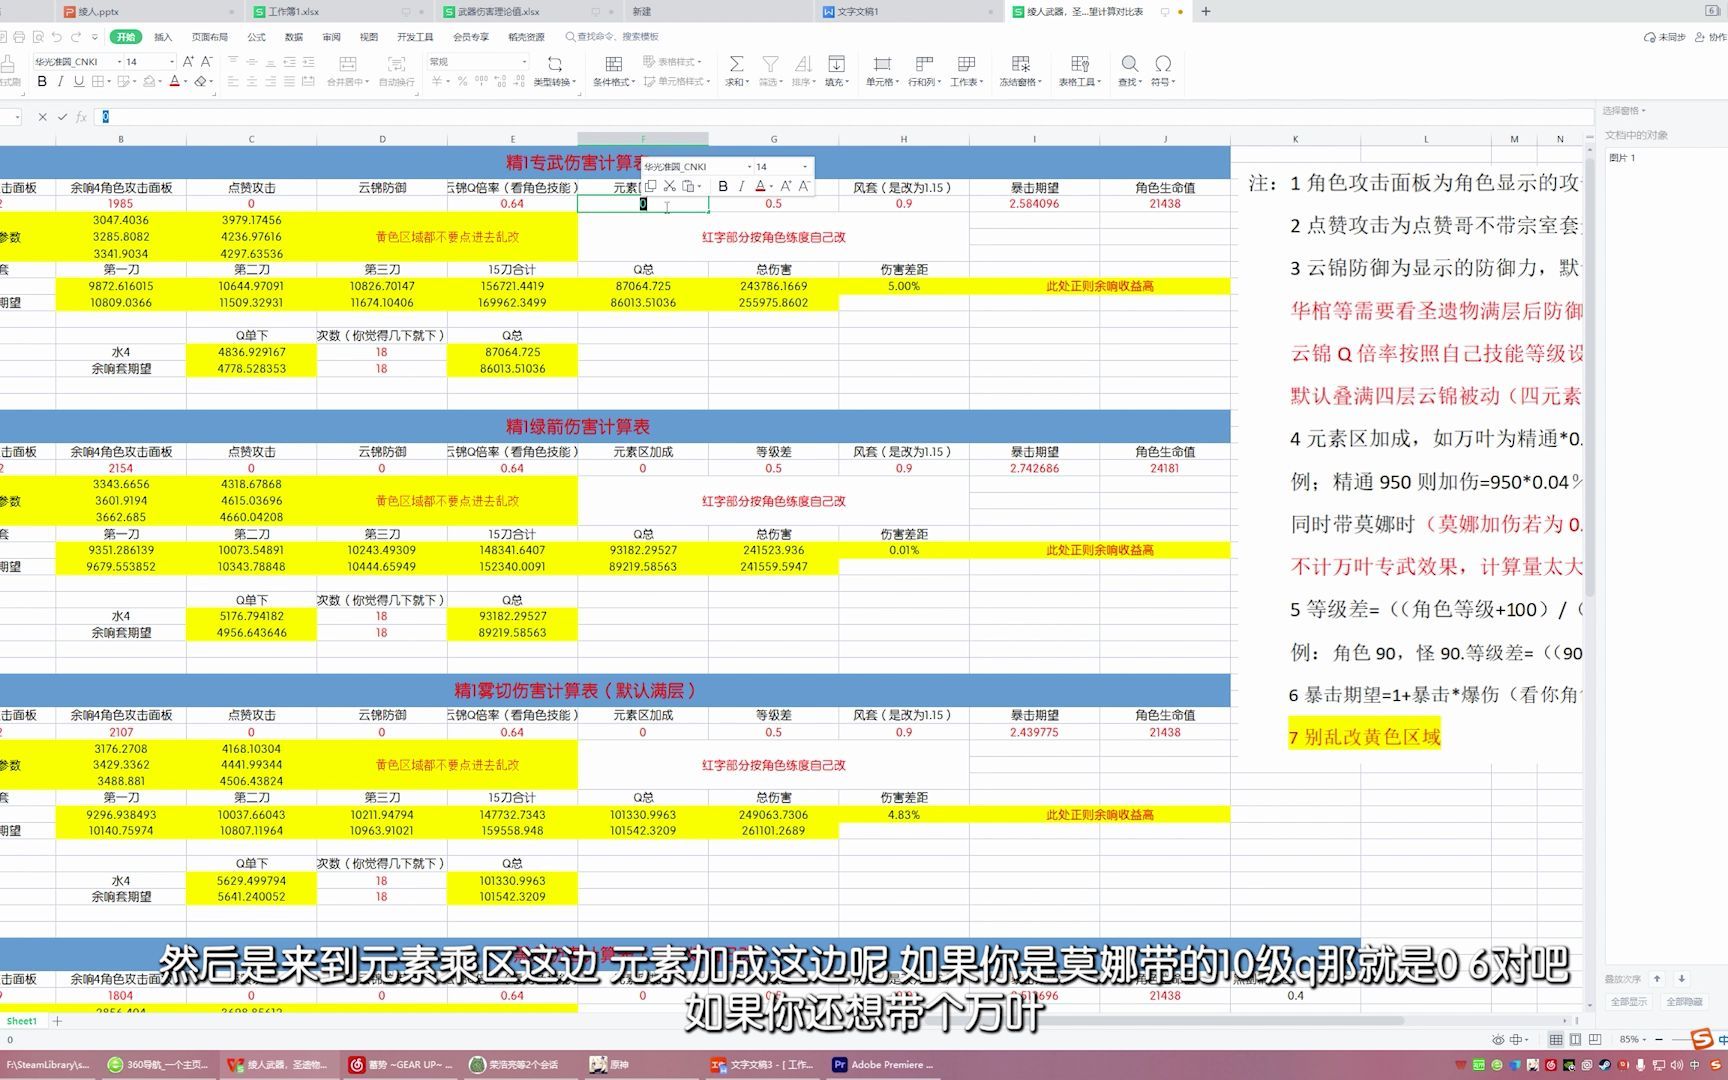1728x1080 pixels.
Task: Click the Type Conversion (类型转换) icon
Action: point(554,63)
